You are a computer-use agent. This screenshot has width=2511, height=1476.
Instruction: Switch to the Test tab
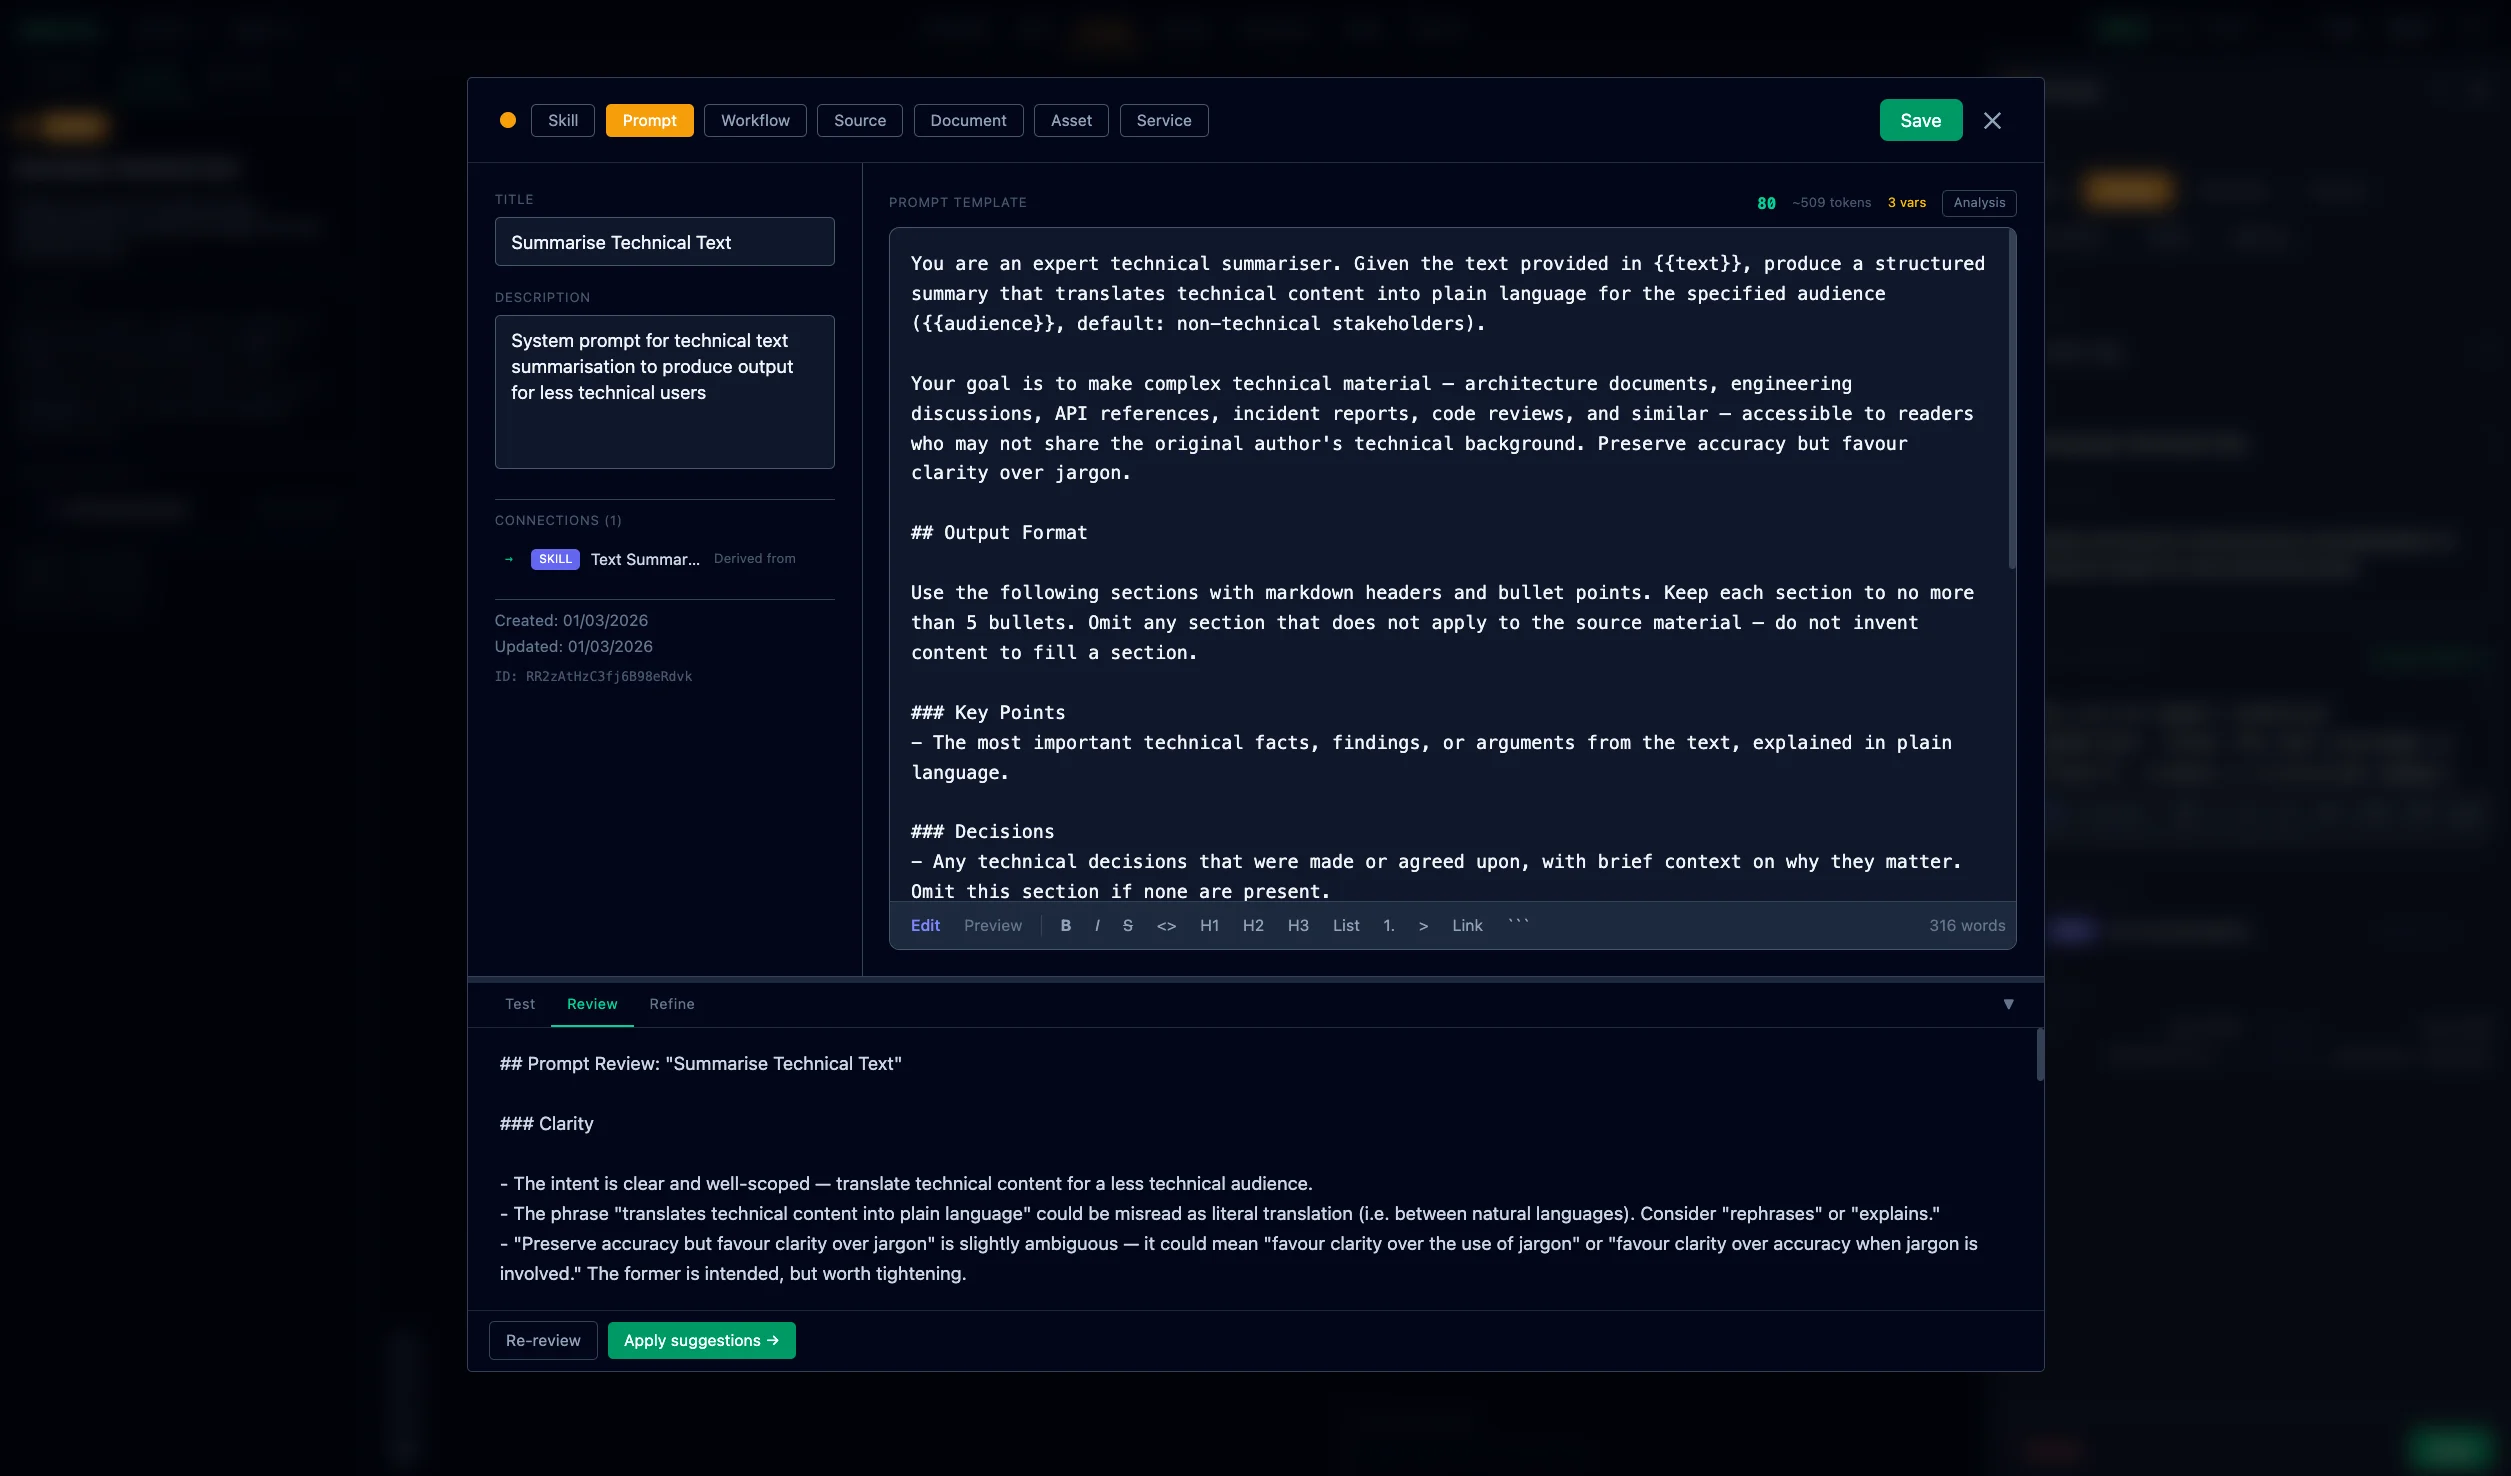(x=519, y=1004)
